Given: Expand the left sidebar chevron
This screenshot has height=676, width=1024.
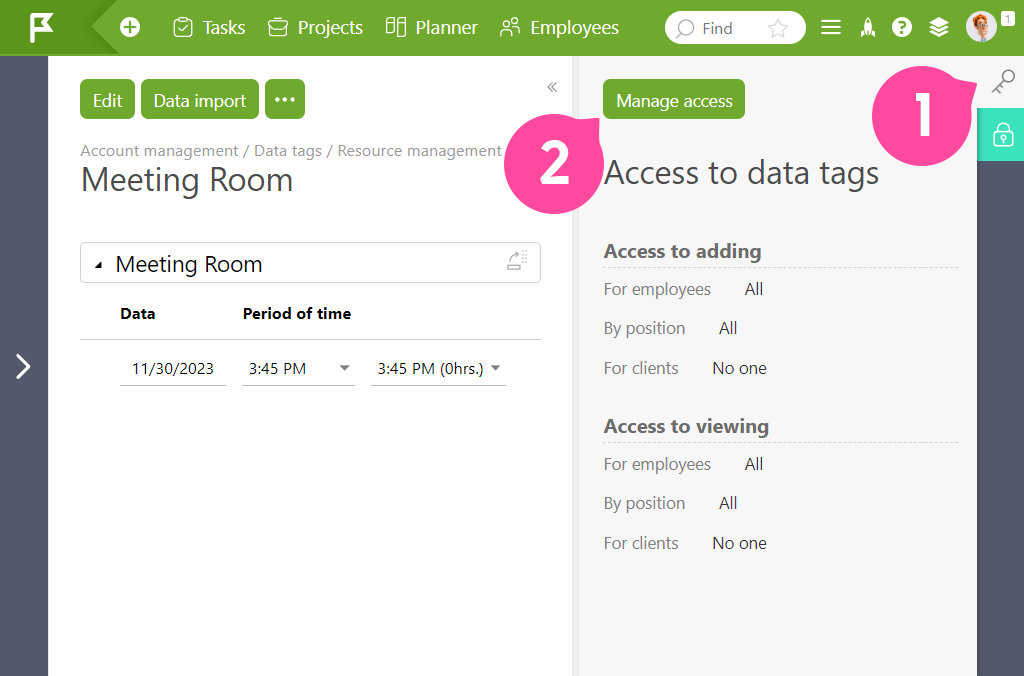Looking at the screenshot, I should click(24, 366).
